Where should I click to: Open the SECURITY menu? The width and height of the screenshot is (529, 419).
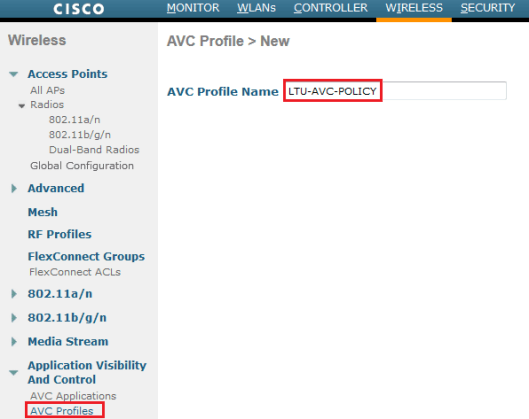(488, 8)
